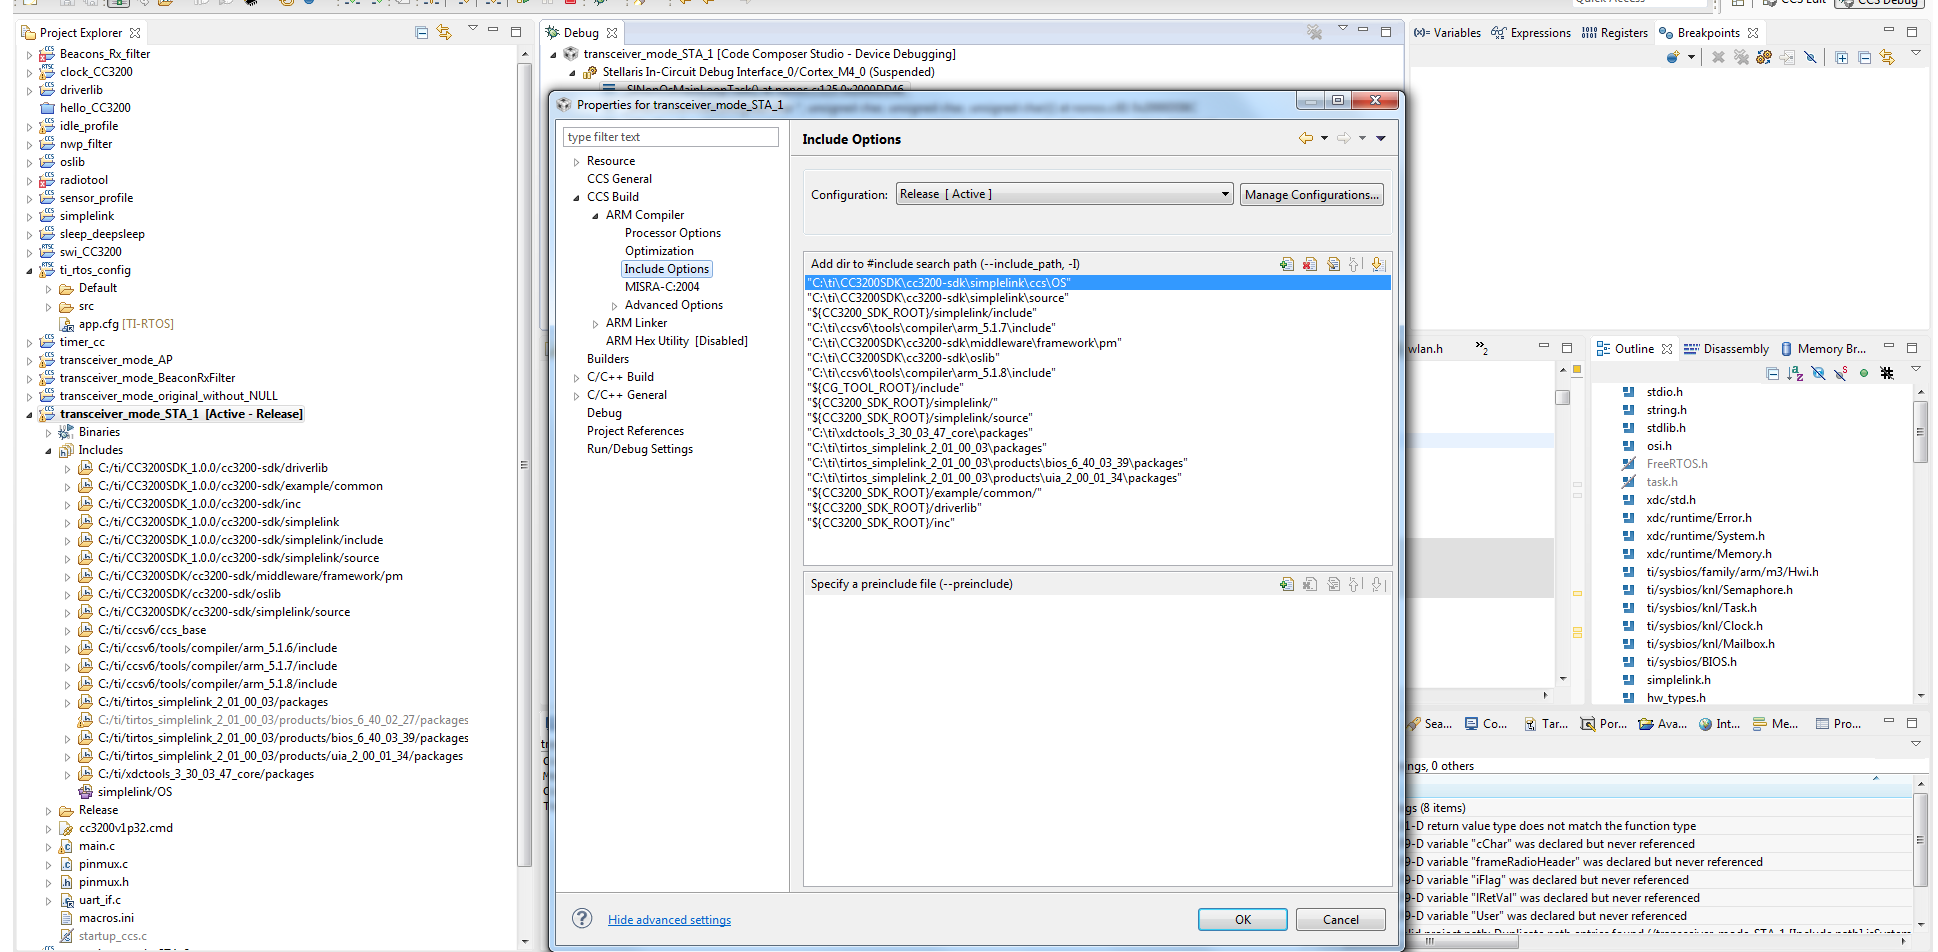1938x952 pixels.
Task: Switch to the Registers tab
Action: [x=1615, y=33]
